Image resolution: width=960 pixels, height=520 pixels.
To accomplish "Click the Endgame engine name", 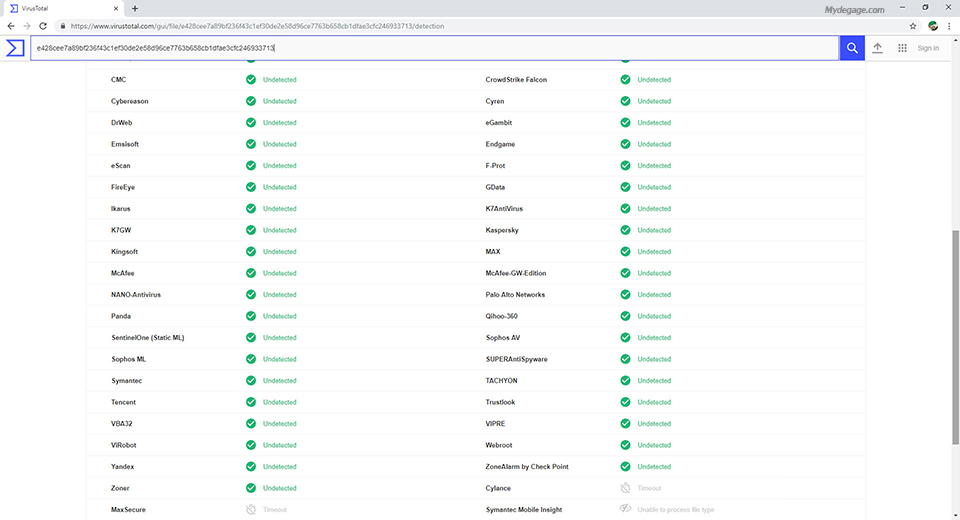I will [x=500, y=144].
